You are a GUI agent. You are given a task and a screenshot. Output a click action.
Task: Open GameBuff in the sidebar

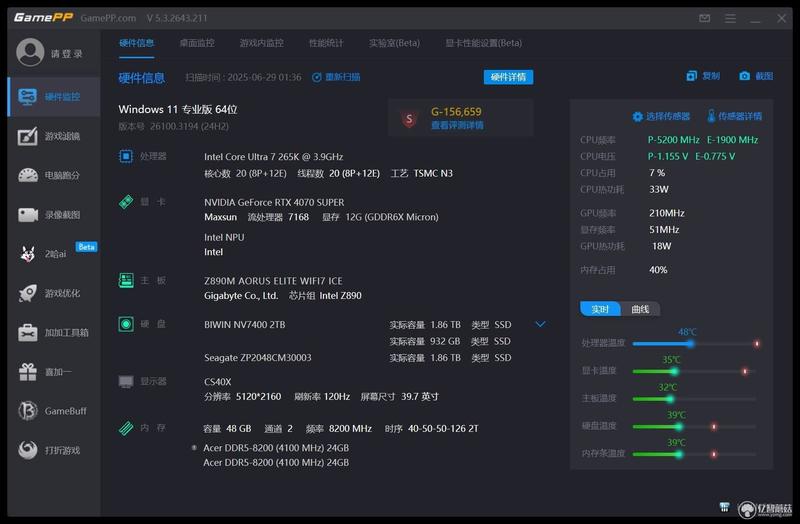coord(54,411)
